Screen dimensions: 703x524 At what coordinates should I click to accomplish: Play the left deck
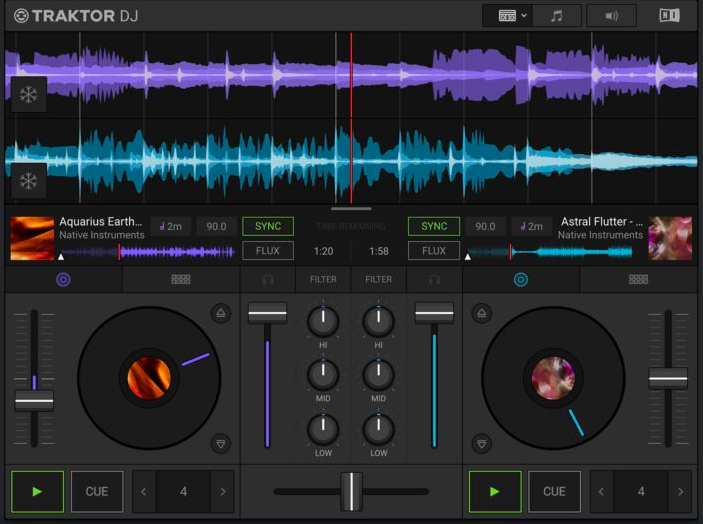pos(37,492)
